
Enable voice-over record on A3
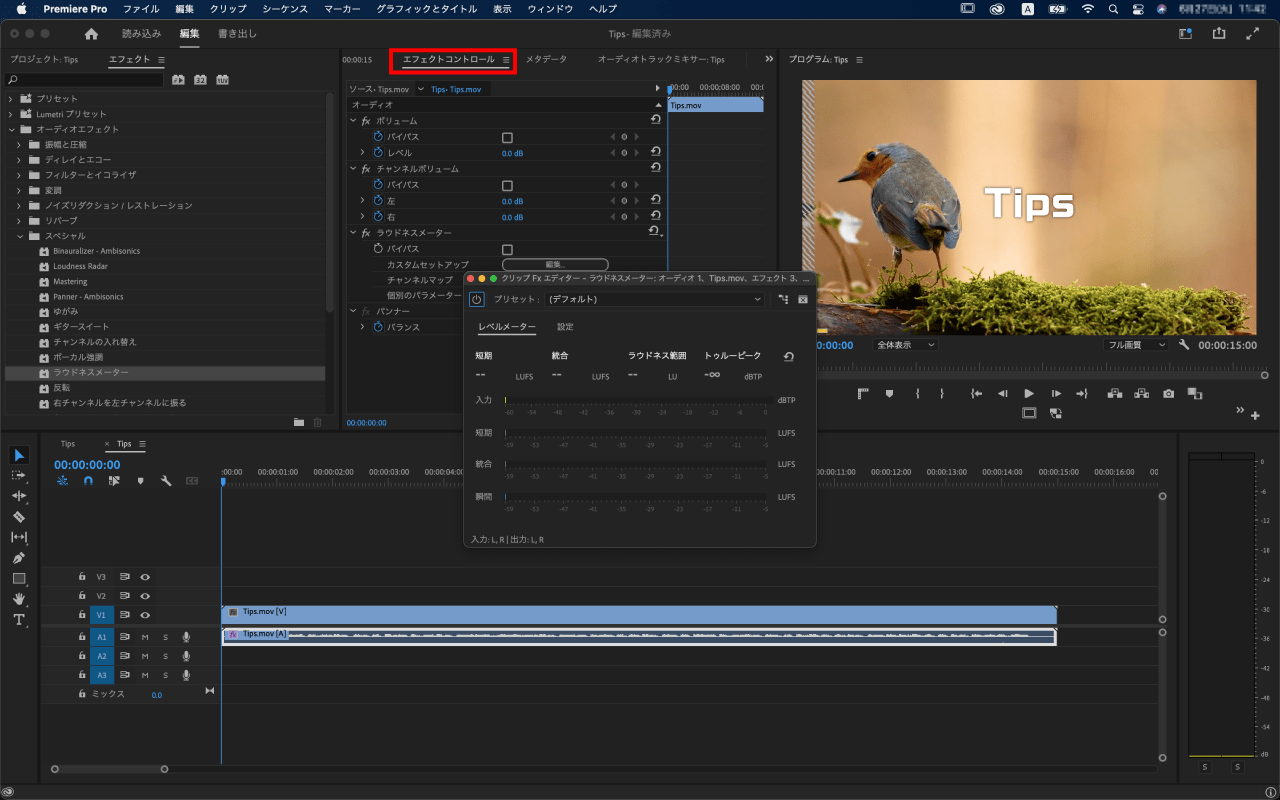(186, 675)
